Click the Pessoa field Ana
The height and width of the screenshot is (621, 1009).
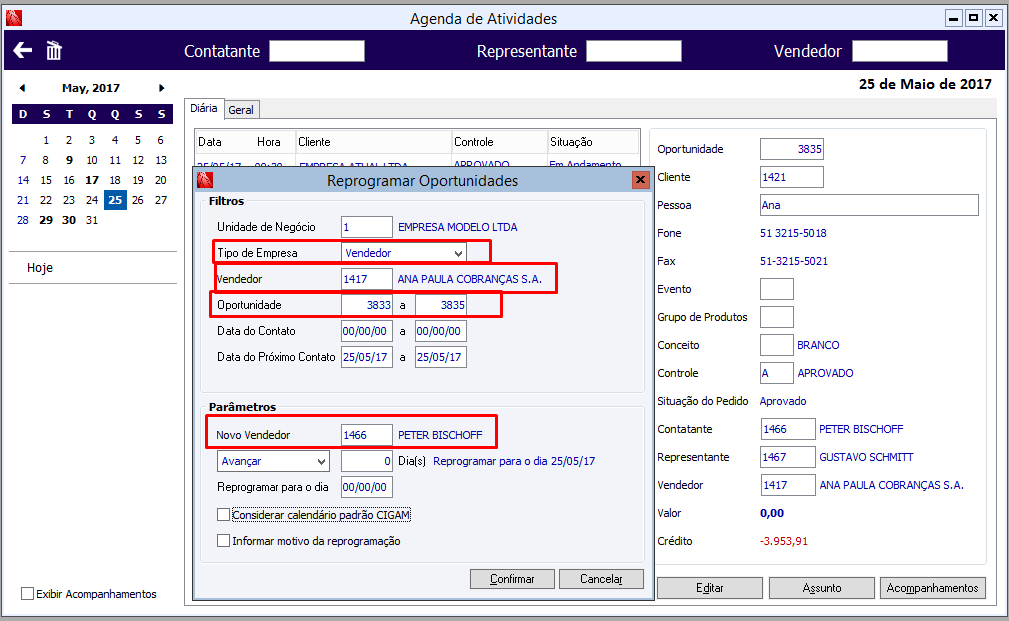click(x=869, y=205)
